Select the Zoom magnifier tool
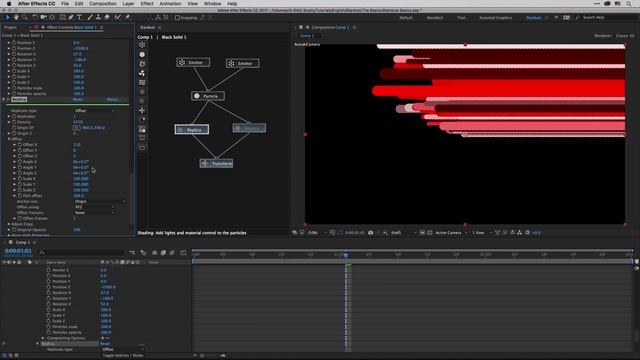The image size is (640, 360). pyautogui.click(x=25, y=18)
